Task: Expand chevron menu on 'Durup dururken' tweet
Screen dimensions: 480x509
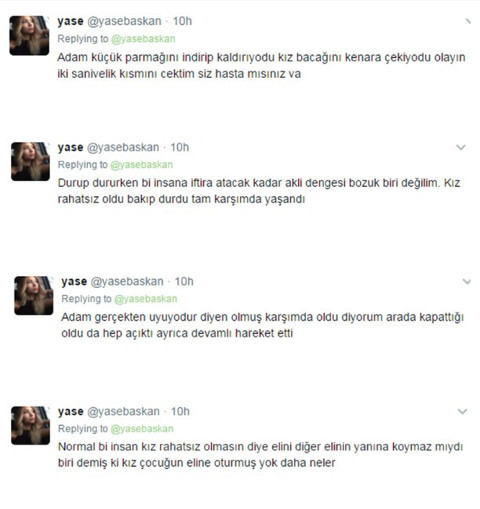Action: click(461, 147)
